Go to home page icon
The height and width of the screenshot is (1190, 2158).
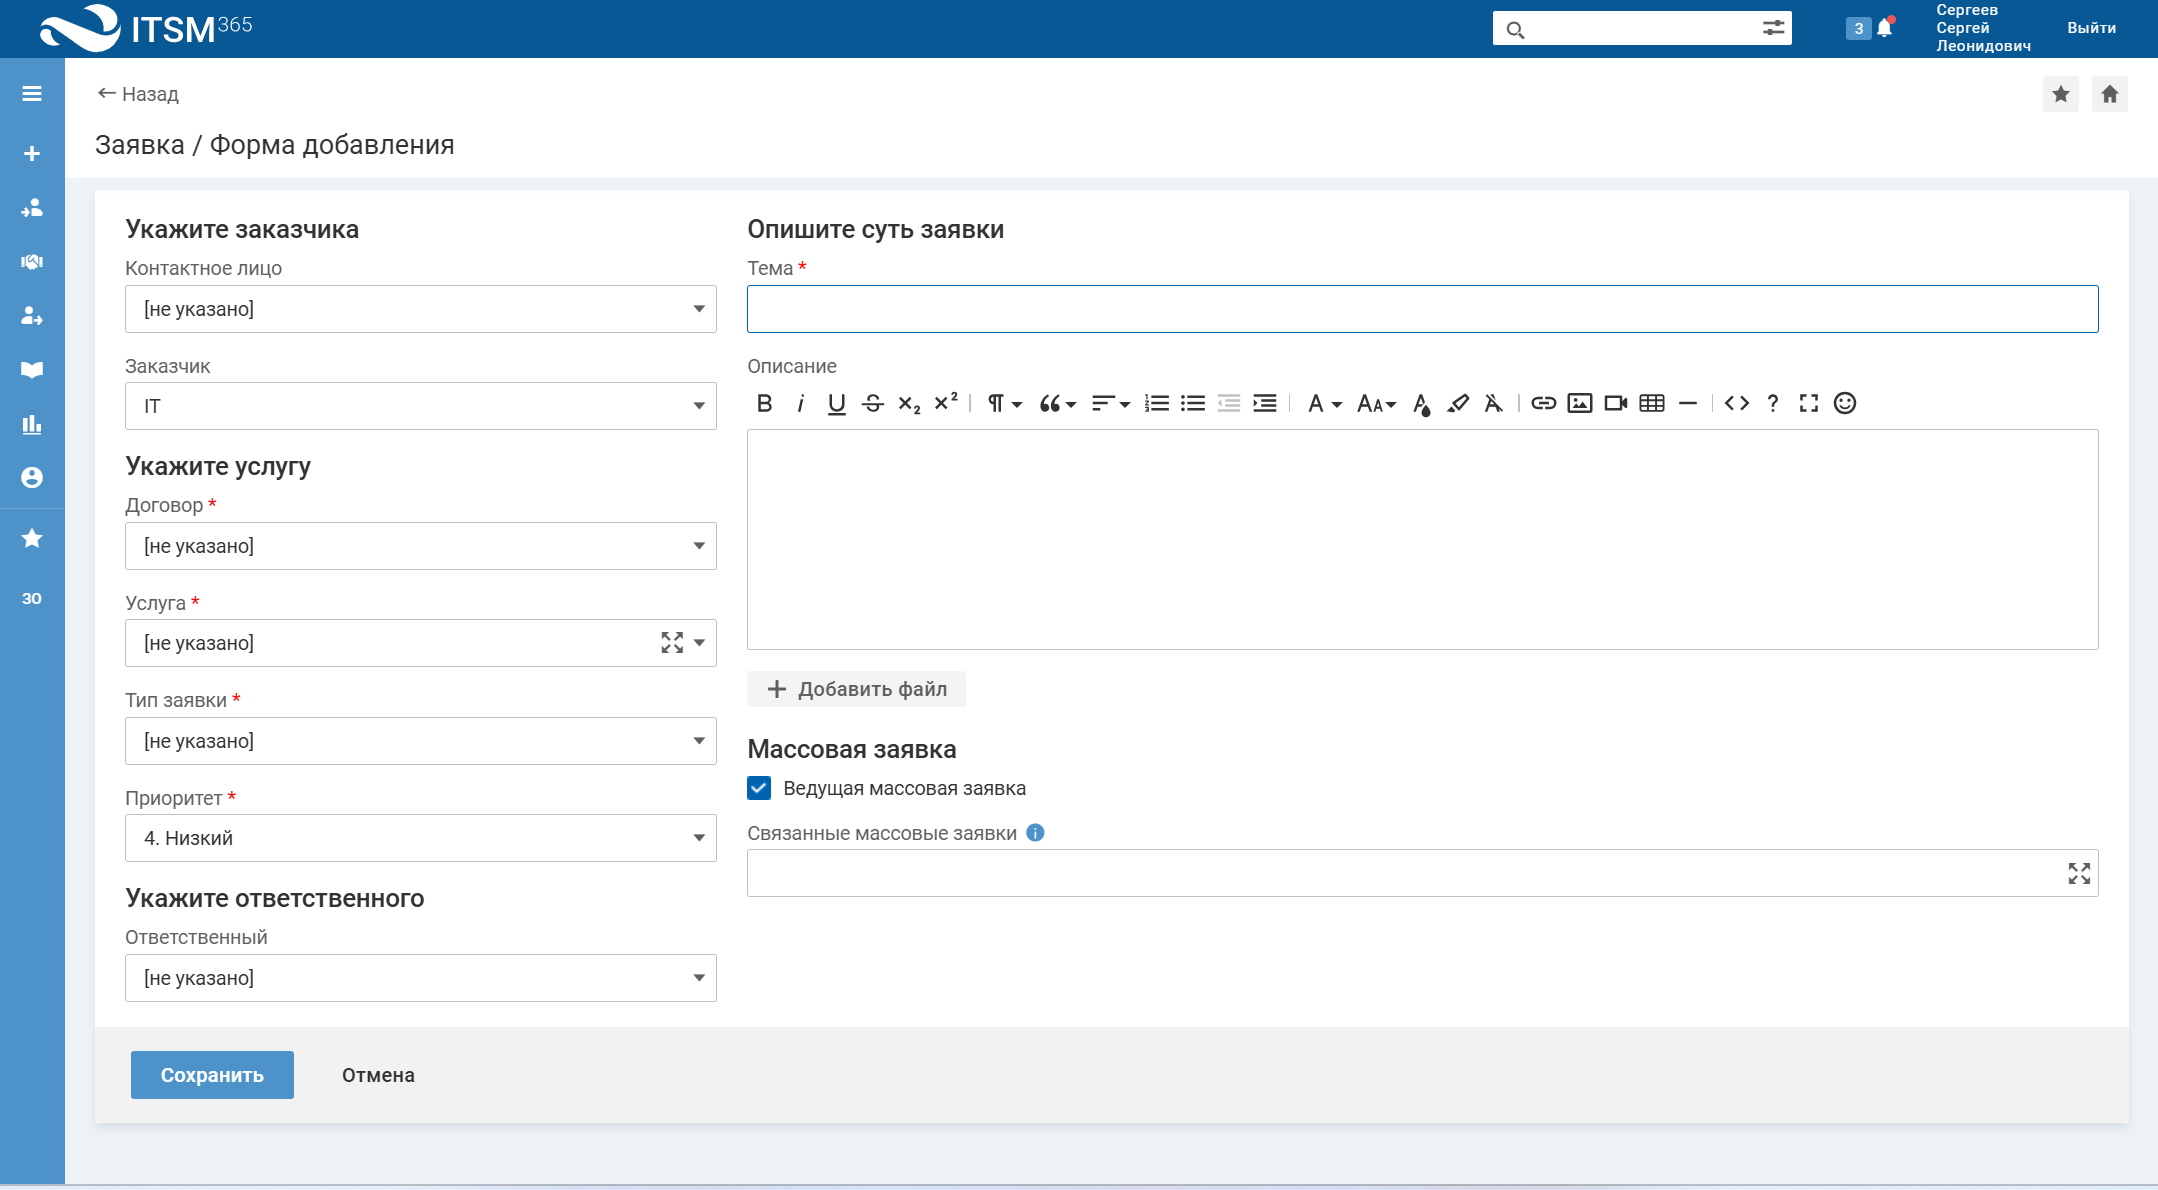pos(2110,94)
